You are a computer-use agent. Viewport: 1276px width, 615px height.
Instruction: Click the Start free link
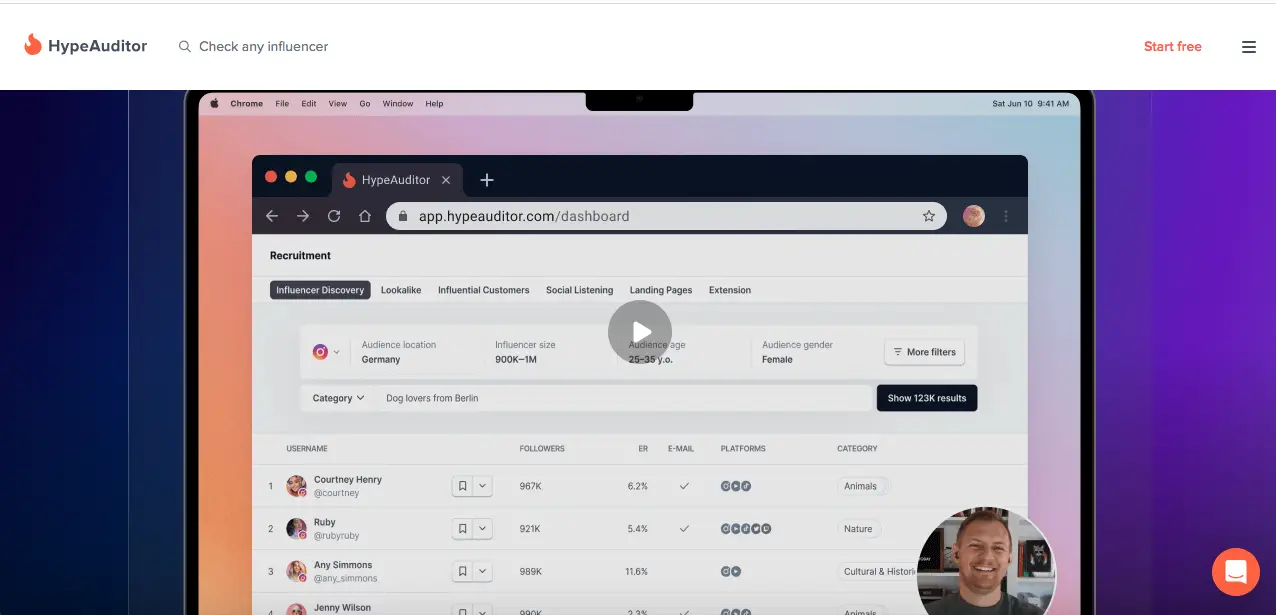click(1172, 46)
